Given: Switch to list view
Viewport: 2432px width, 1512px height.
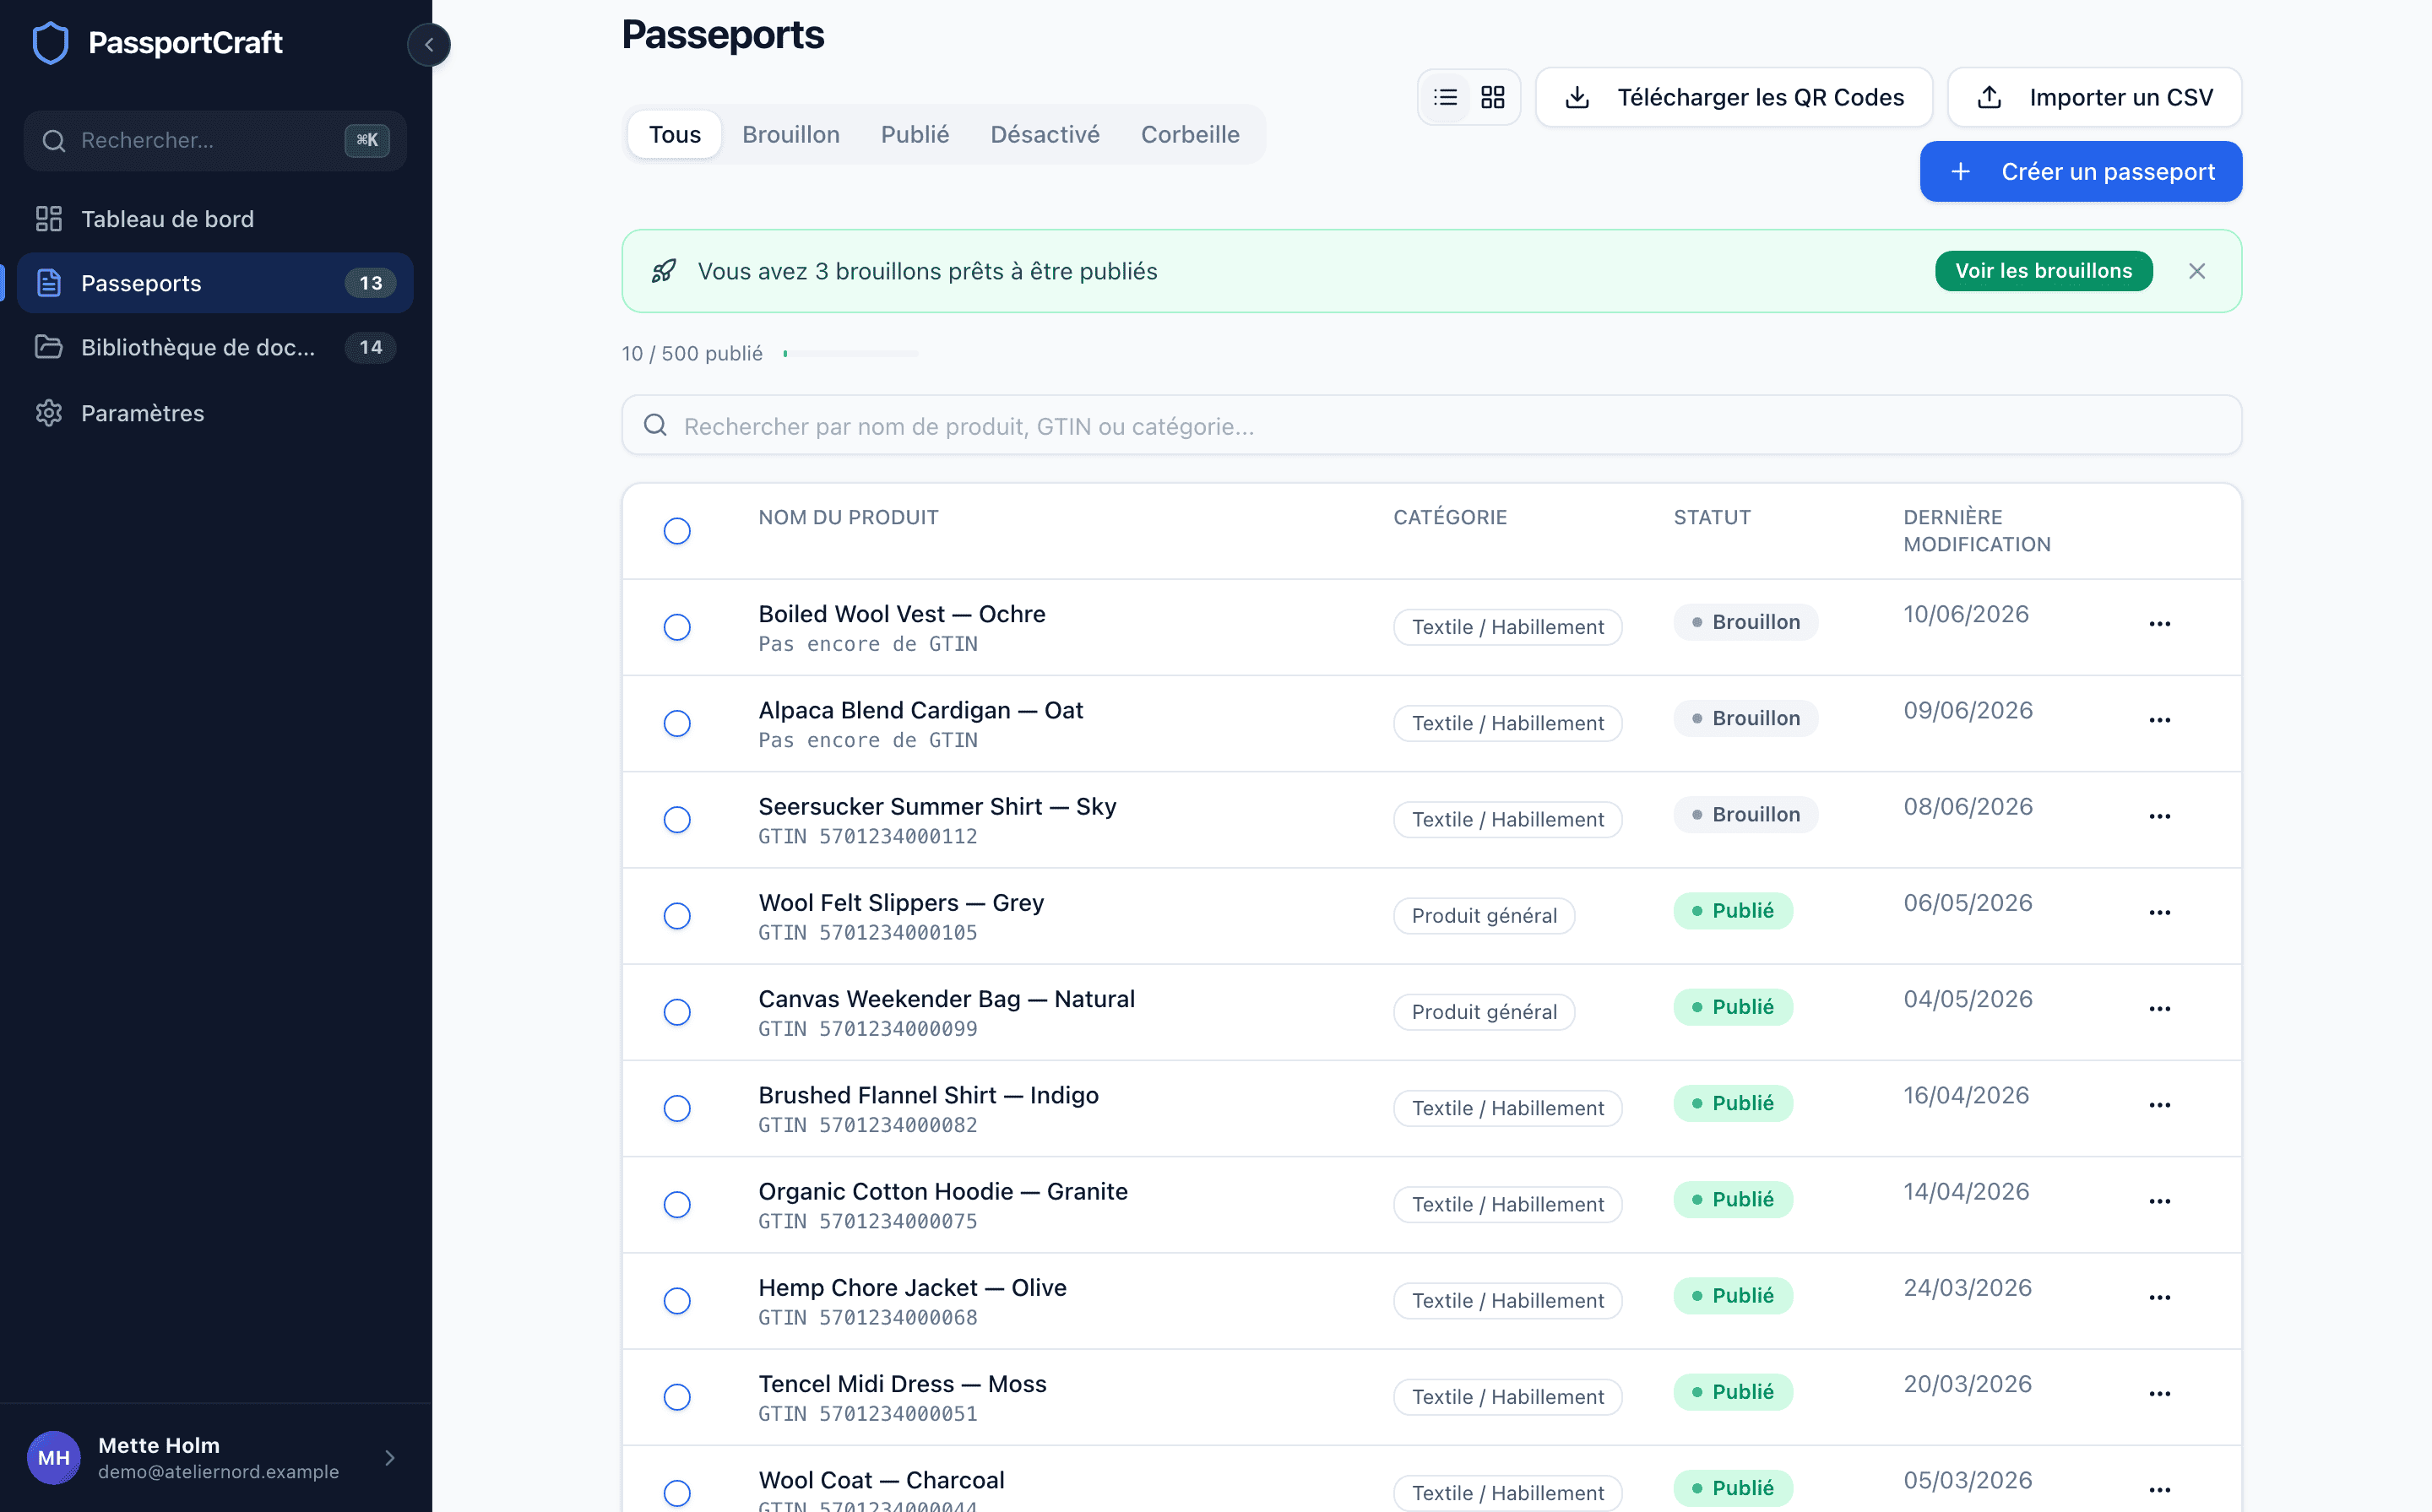Looking at the screenshot, I should tap(1445, 97).
